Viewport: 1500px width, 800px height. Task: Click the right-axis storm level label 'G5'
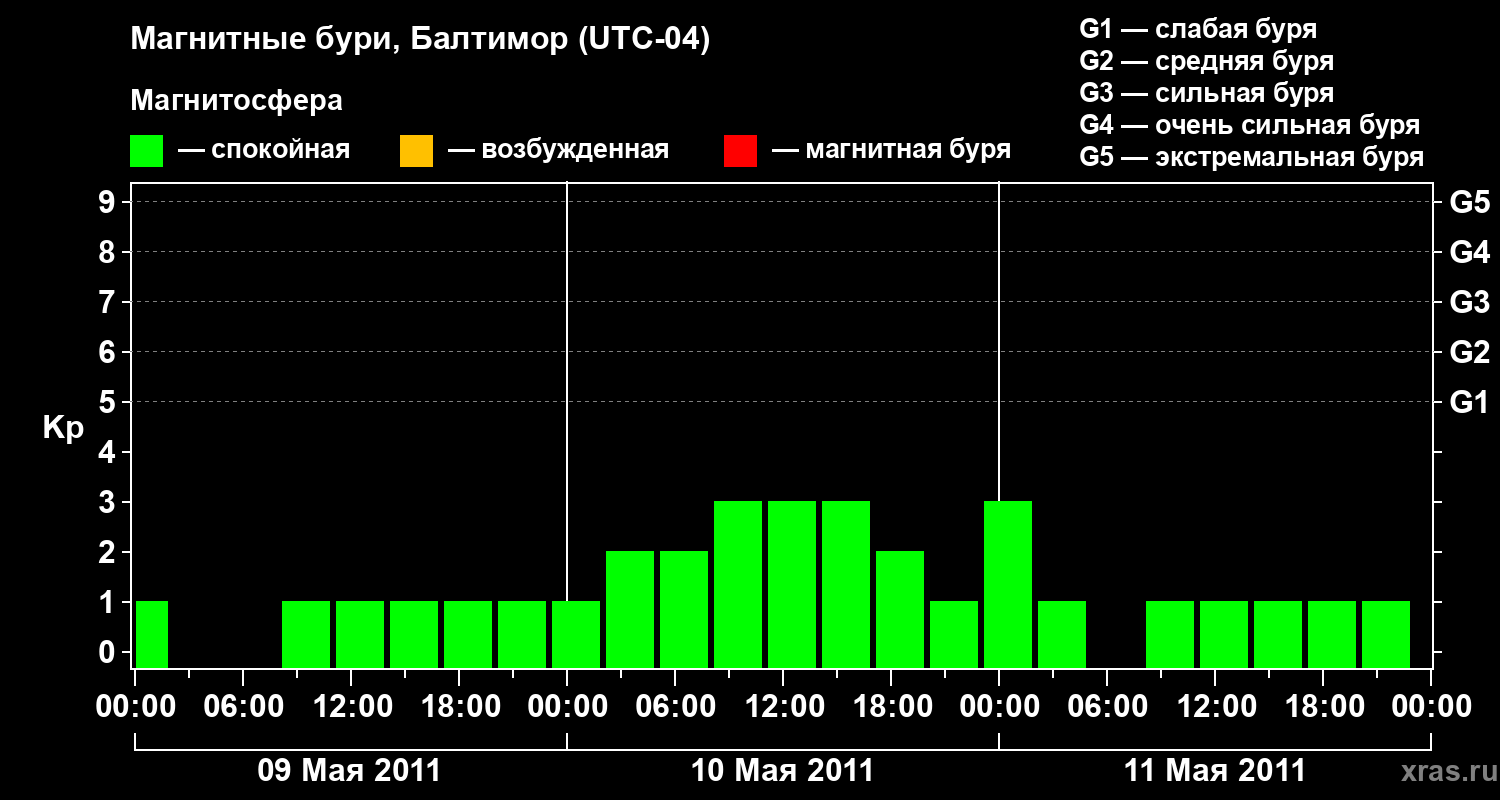click(1469, 202)
